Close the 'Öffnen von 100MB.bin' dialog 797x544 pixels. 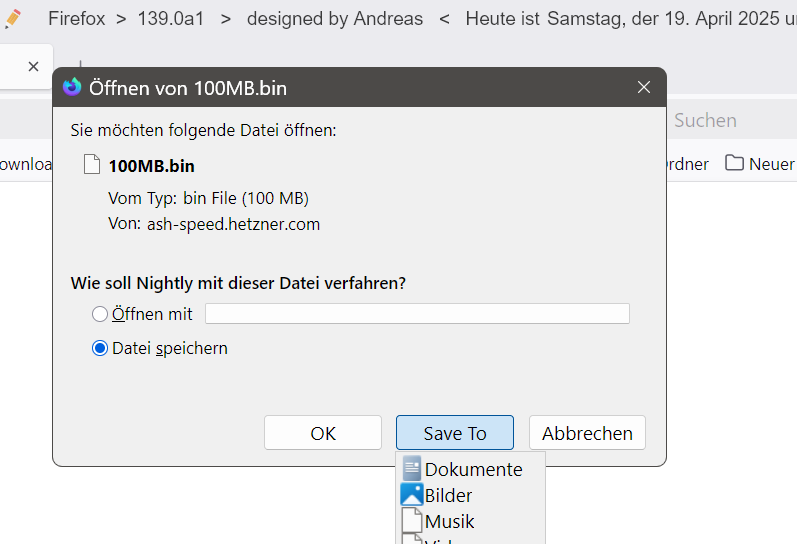click(x=644, y=87)
